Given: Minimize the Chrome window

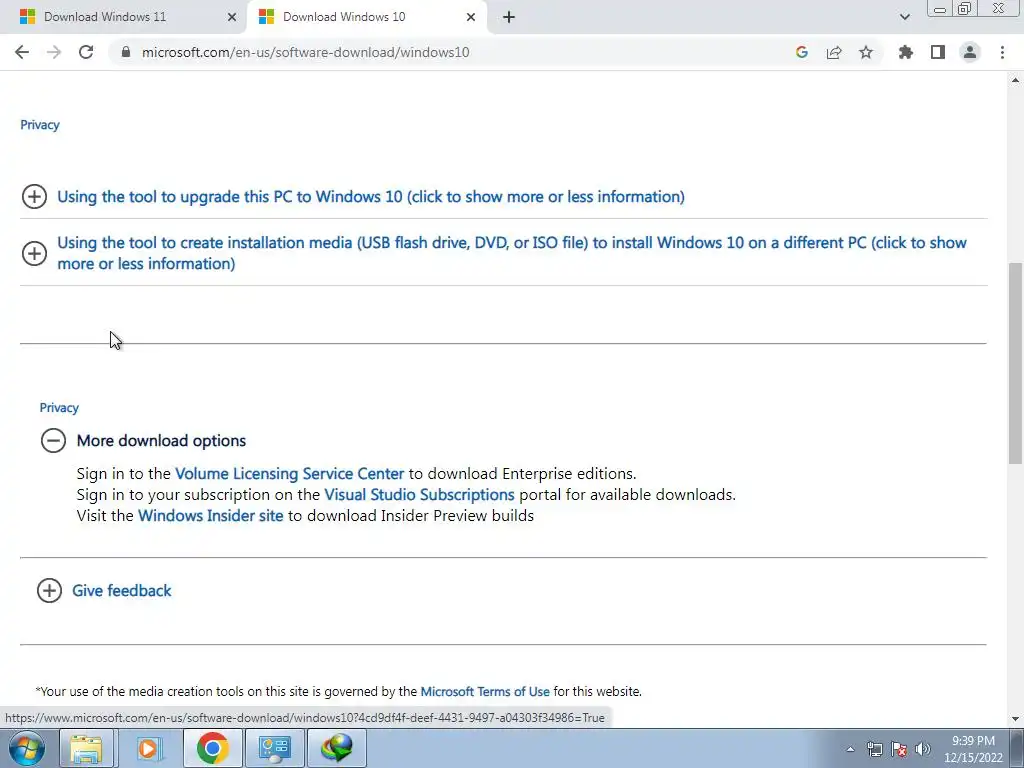Looking at the screenshot, I should click(x=940, y=8).
